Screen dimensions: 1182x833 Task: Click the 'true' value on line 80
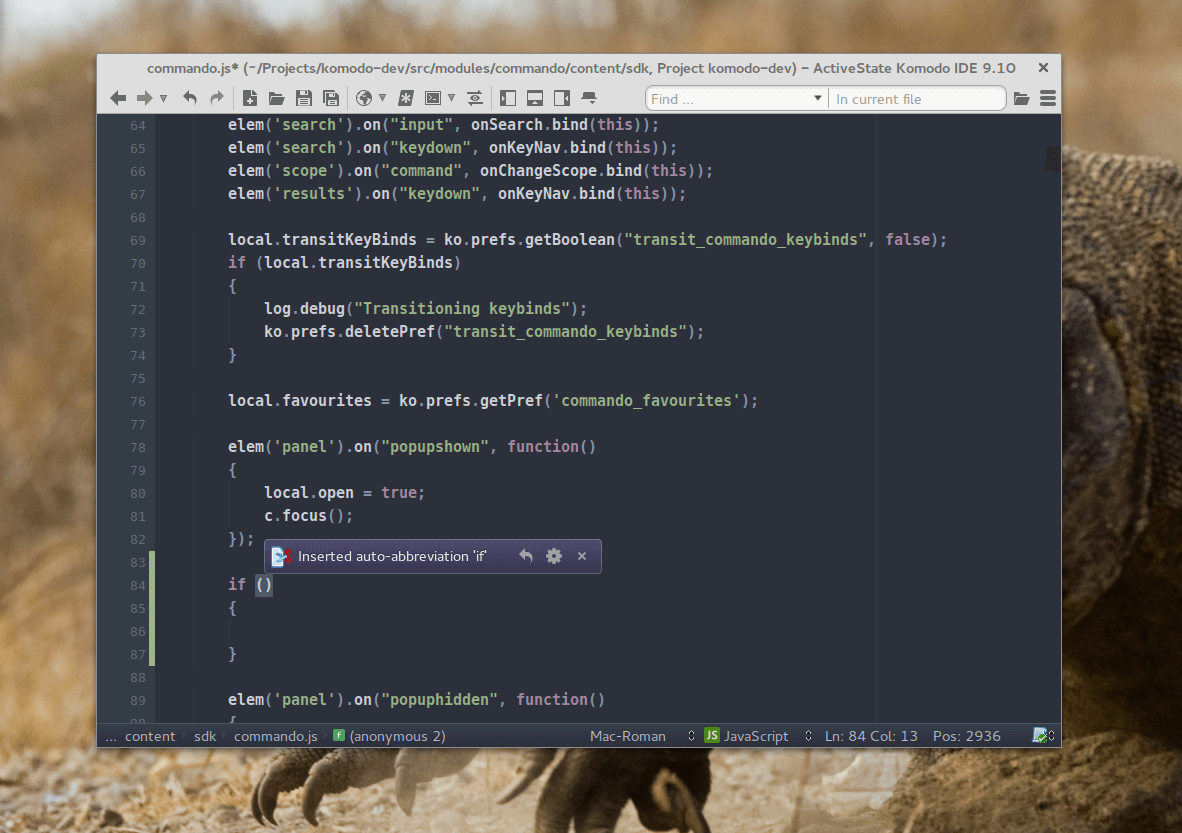pyautogui.click(x=399, y=493)
